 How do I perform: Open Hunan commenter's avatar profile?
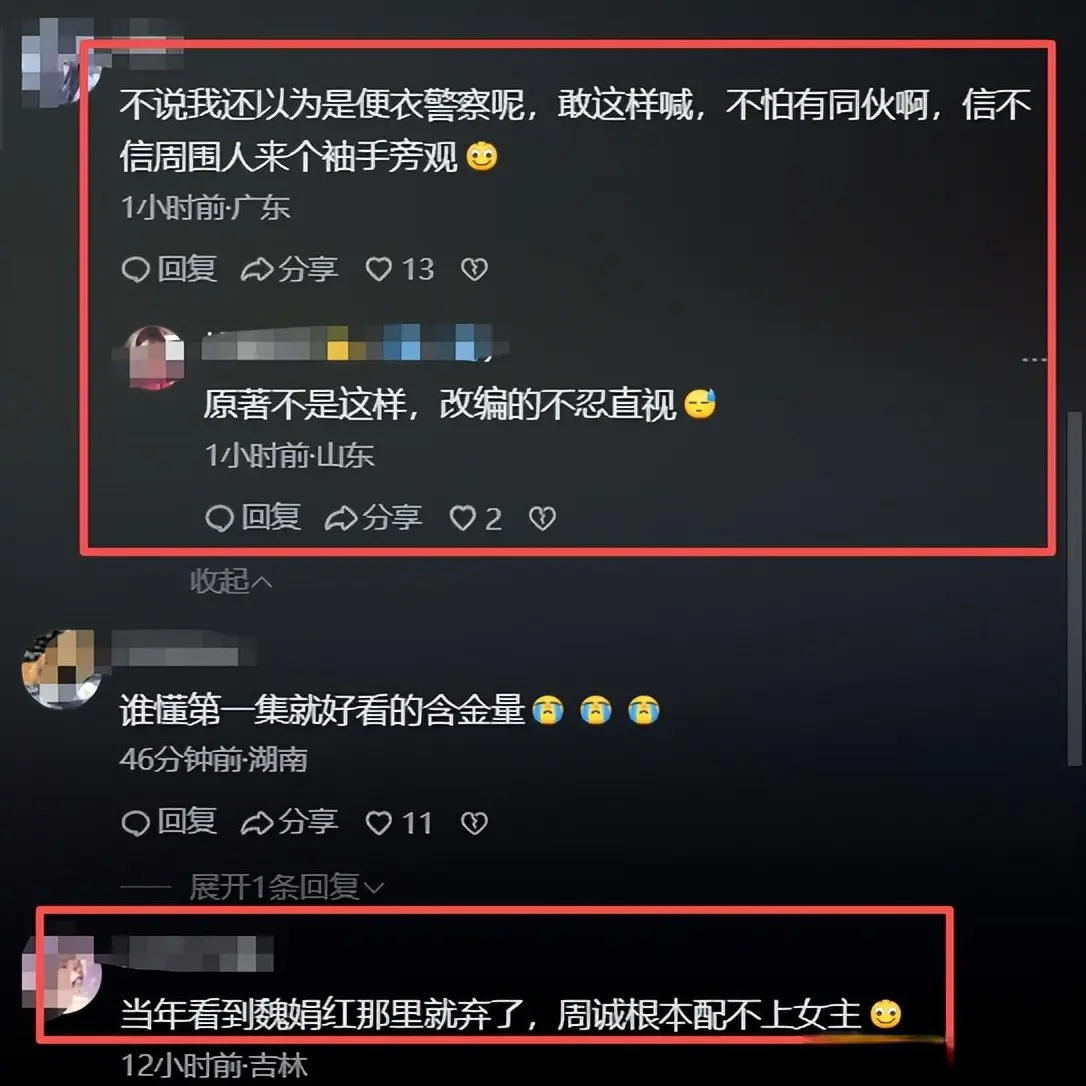click(62, 668)
